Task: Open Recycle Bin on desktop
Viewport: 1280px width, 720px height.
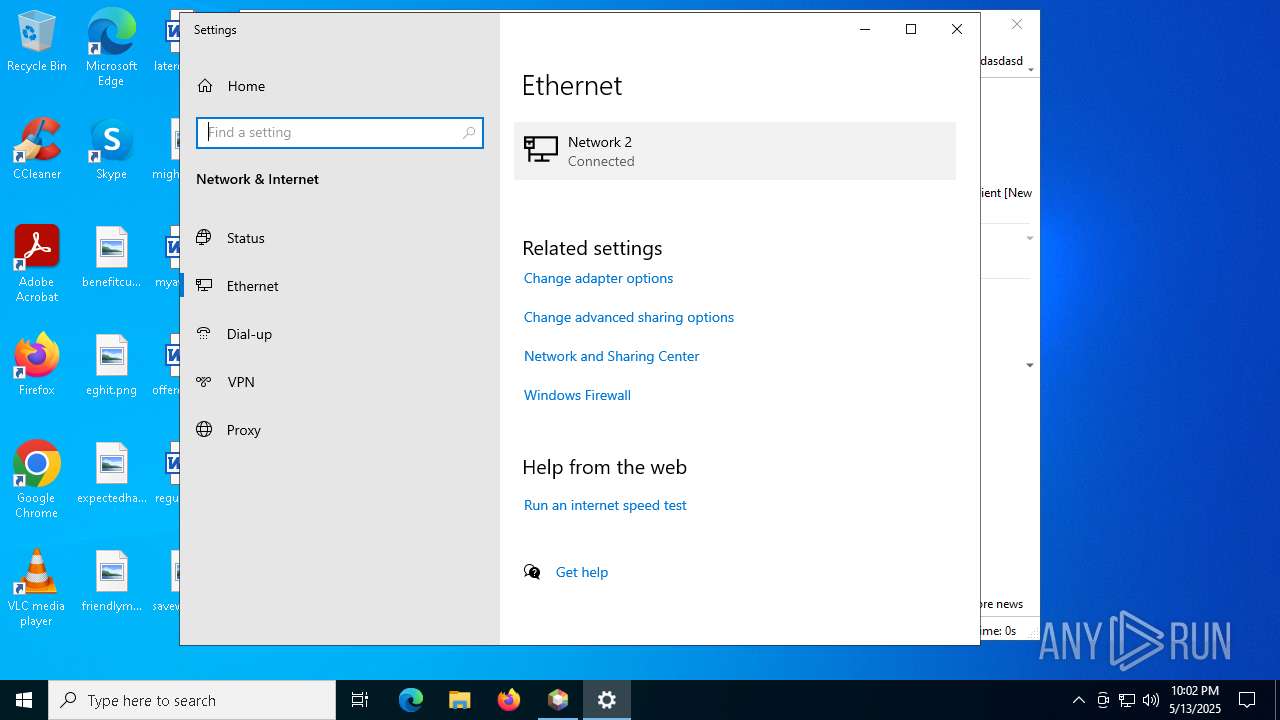Action: 37,42
